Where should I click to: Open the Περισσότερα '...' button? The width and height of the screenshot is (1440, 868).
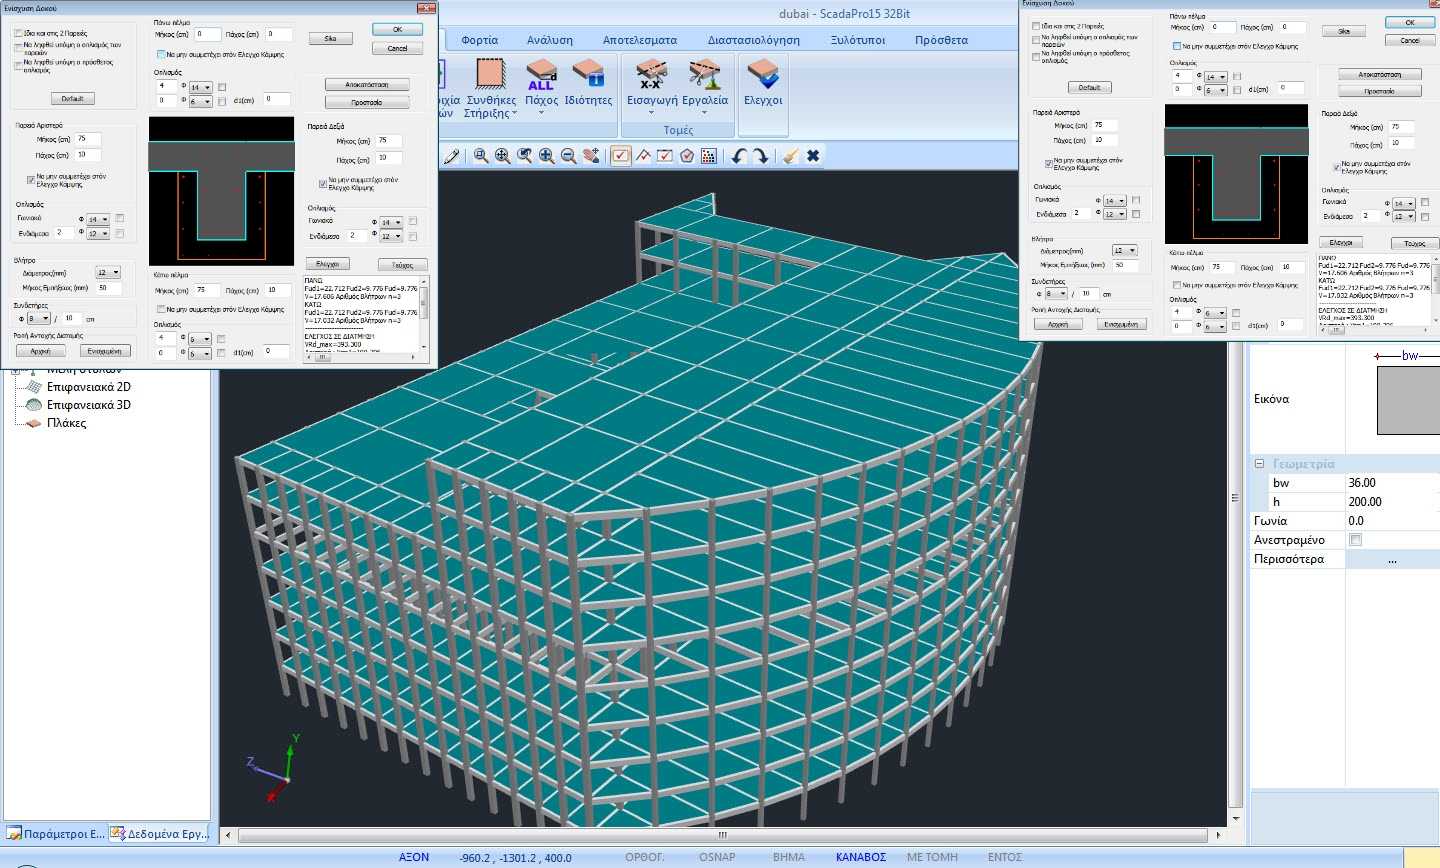1392,559
